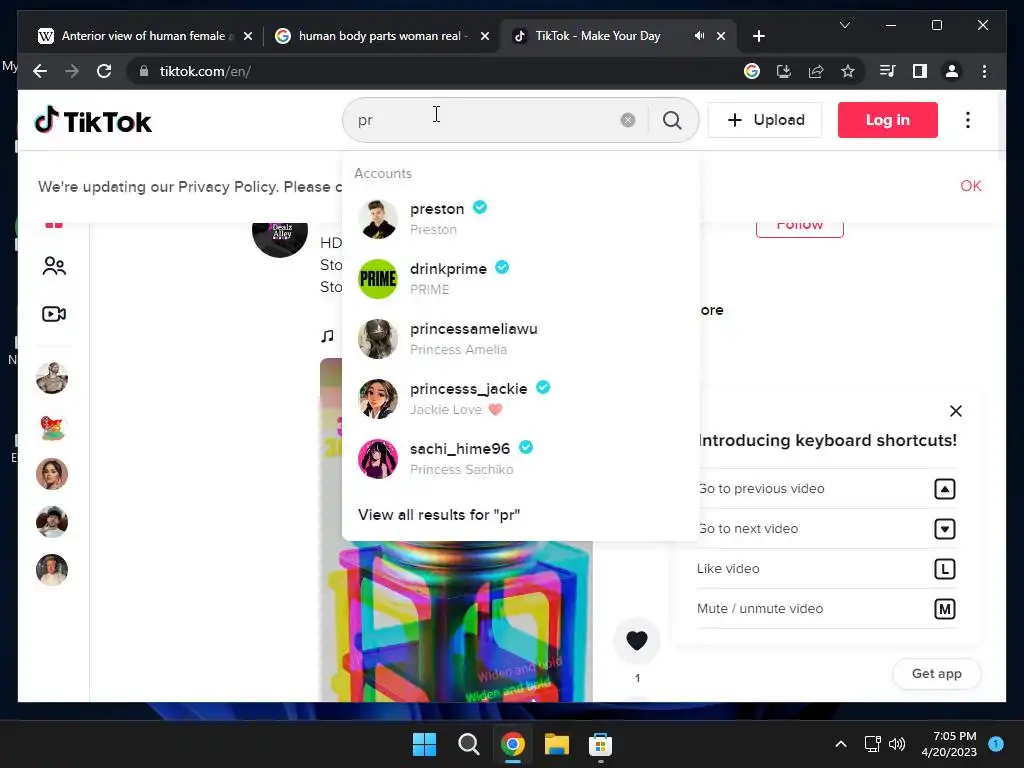Open Windows taskbar search
This screenshot has height=768, width=1024.
click(x=468, y=744)
